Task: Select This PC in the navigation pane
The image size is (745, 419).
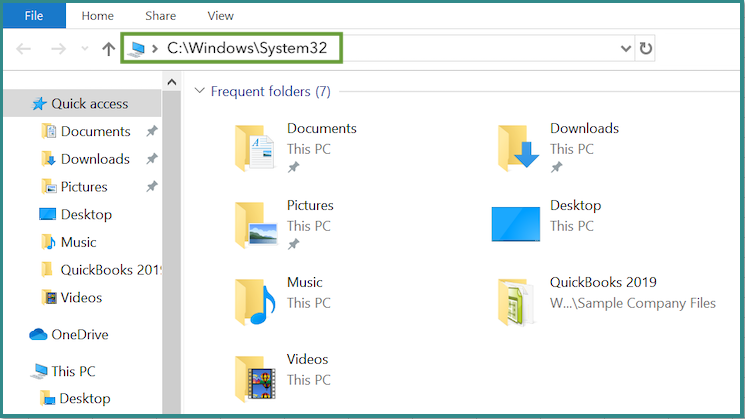Action: [73, 371]
